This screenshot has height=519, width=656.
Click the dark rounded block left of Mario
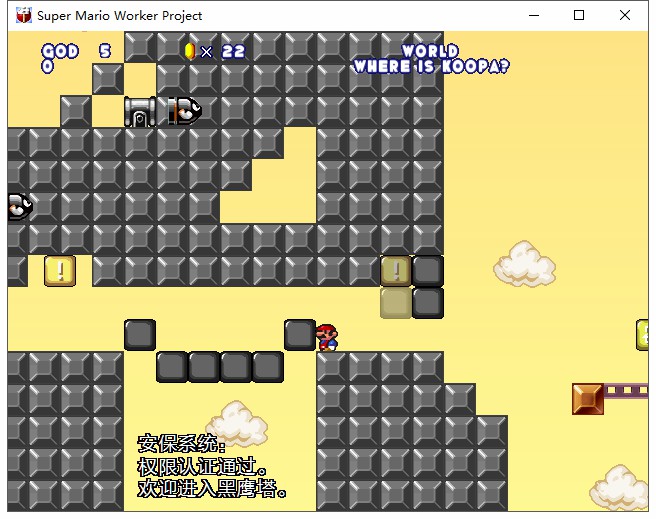300,335
